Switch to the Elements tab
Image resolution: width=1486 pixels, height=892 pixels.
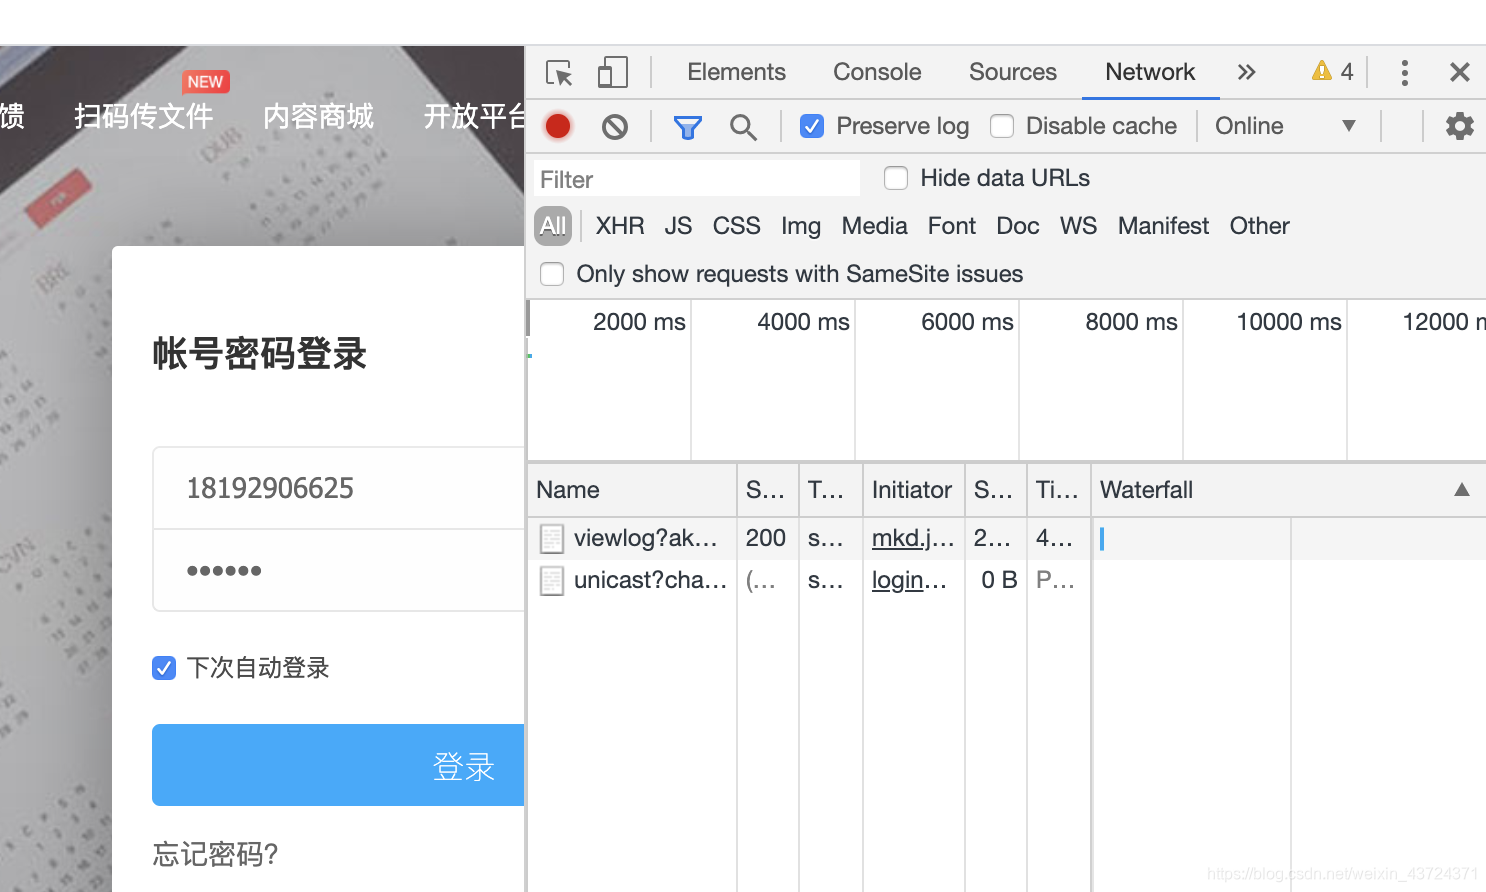coord(736,72)
